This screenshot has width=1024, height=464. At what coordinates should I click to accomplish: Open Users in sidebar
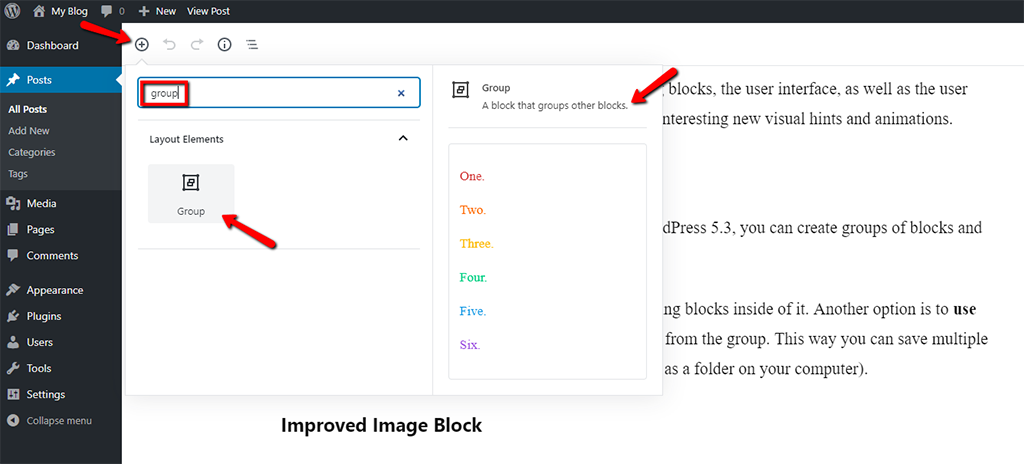(61, 342)
